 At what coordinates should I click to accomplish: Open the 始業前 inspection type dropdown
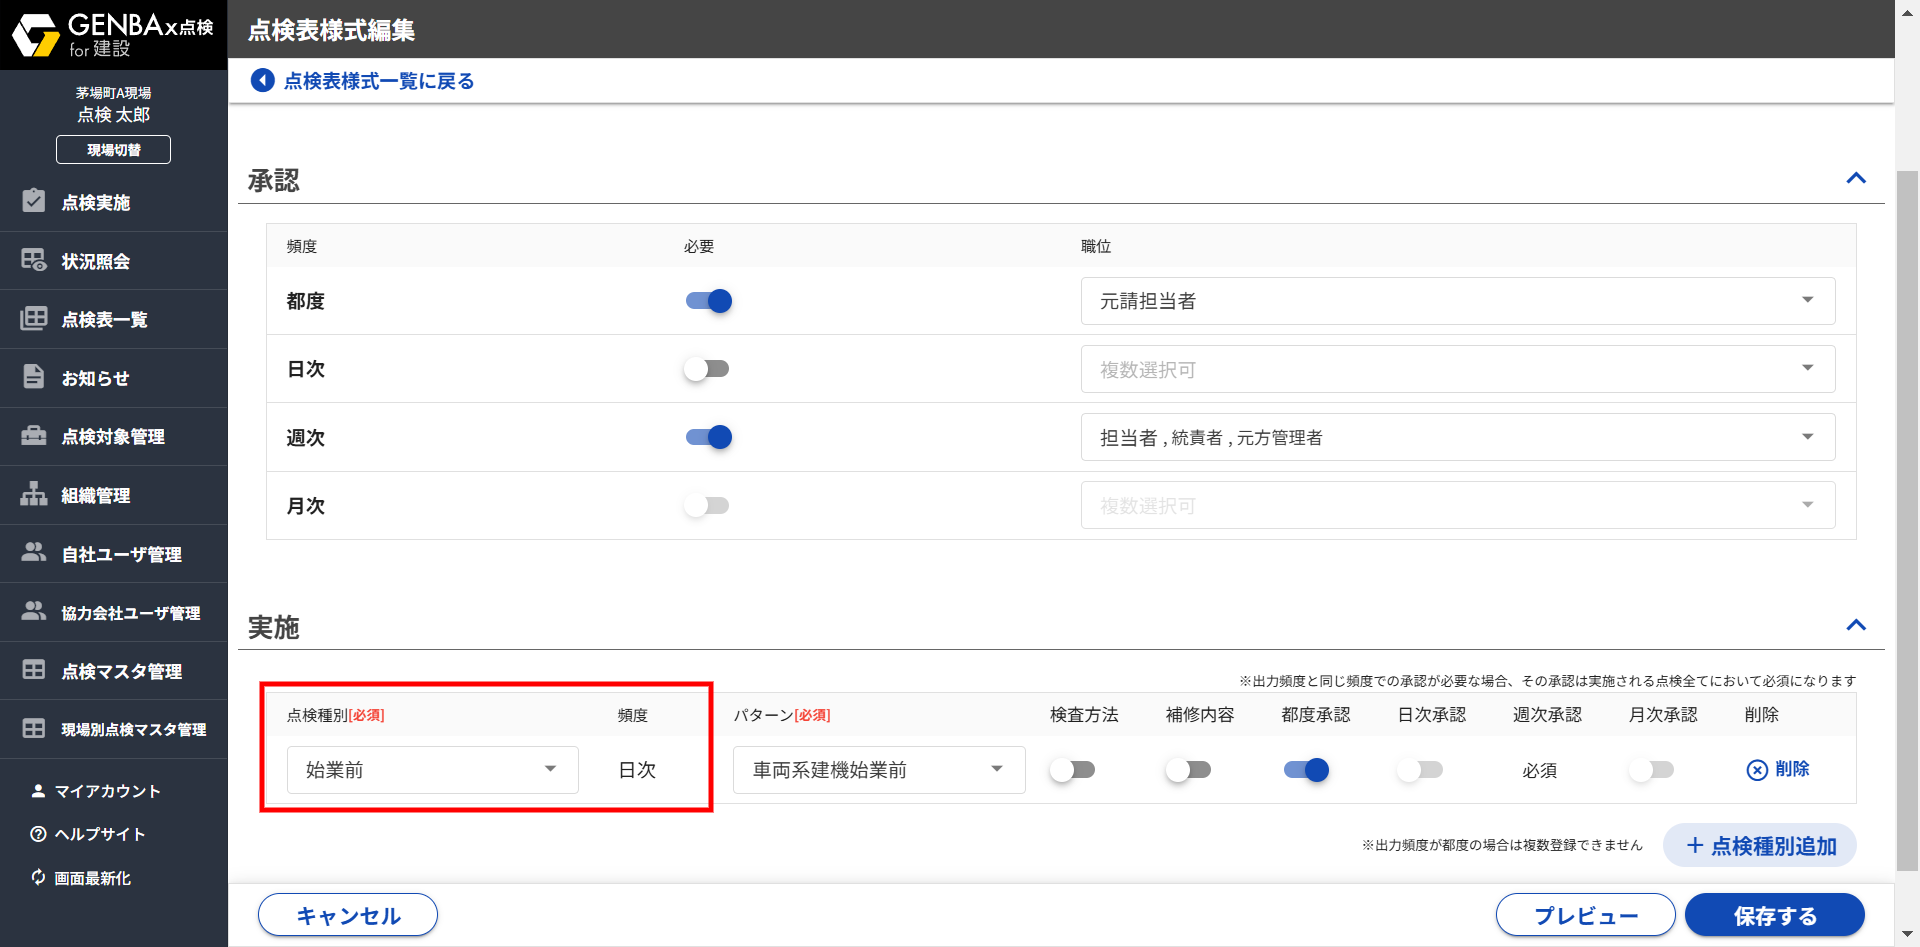click(432, 770)
